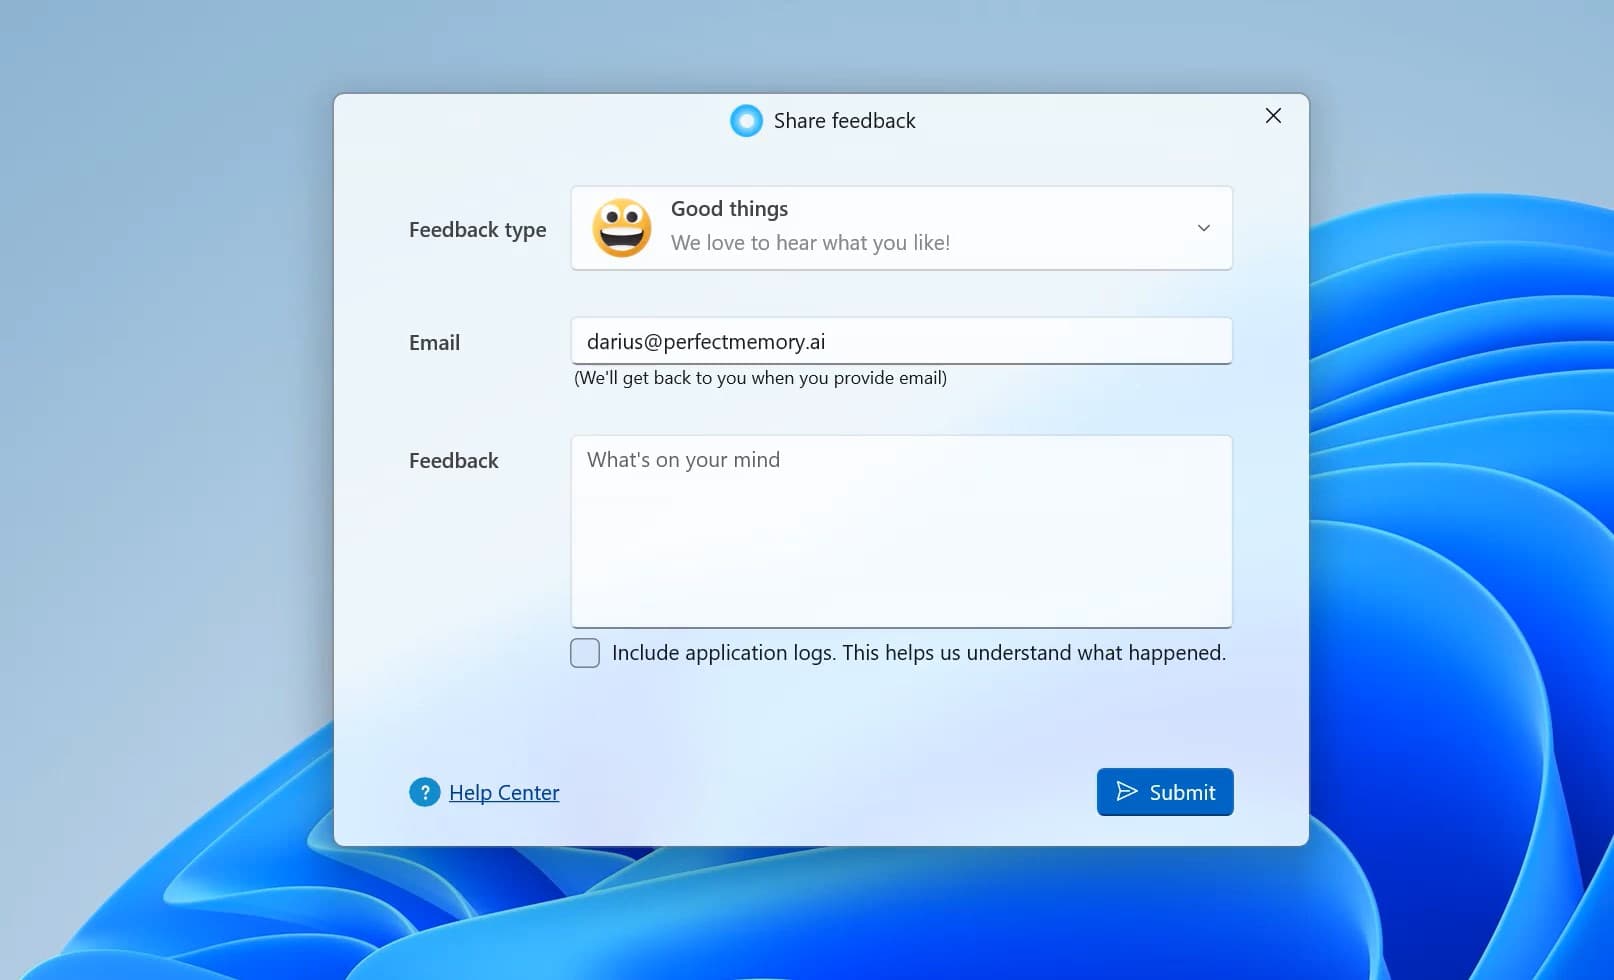Click 'We love to hear what you like!' subtitle
The image size is (1614, 980).
[810, 243]
